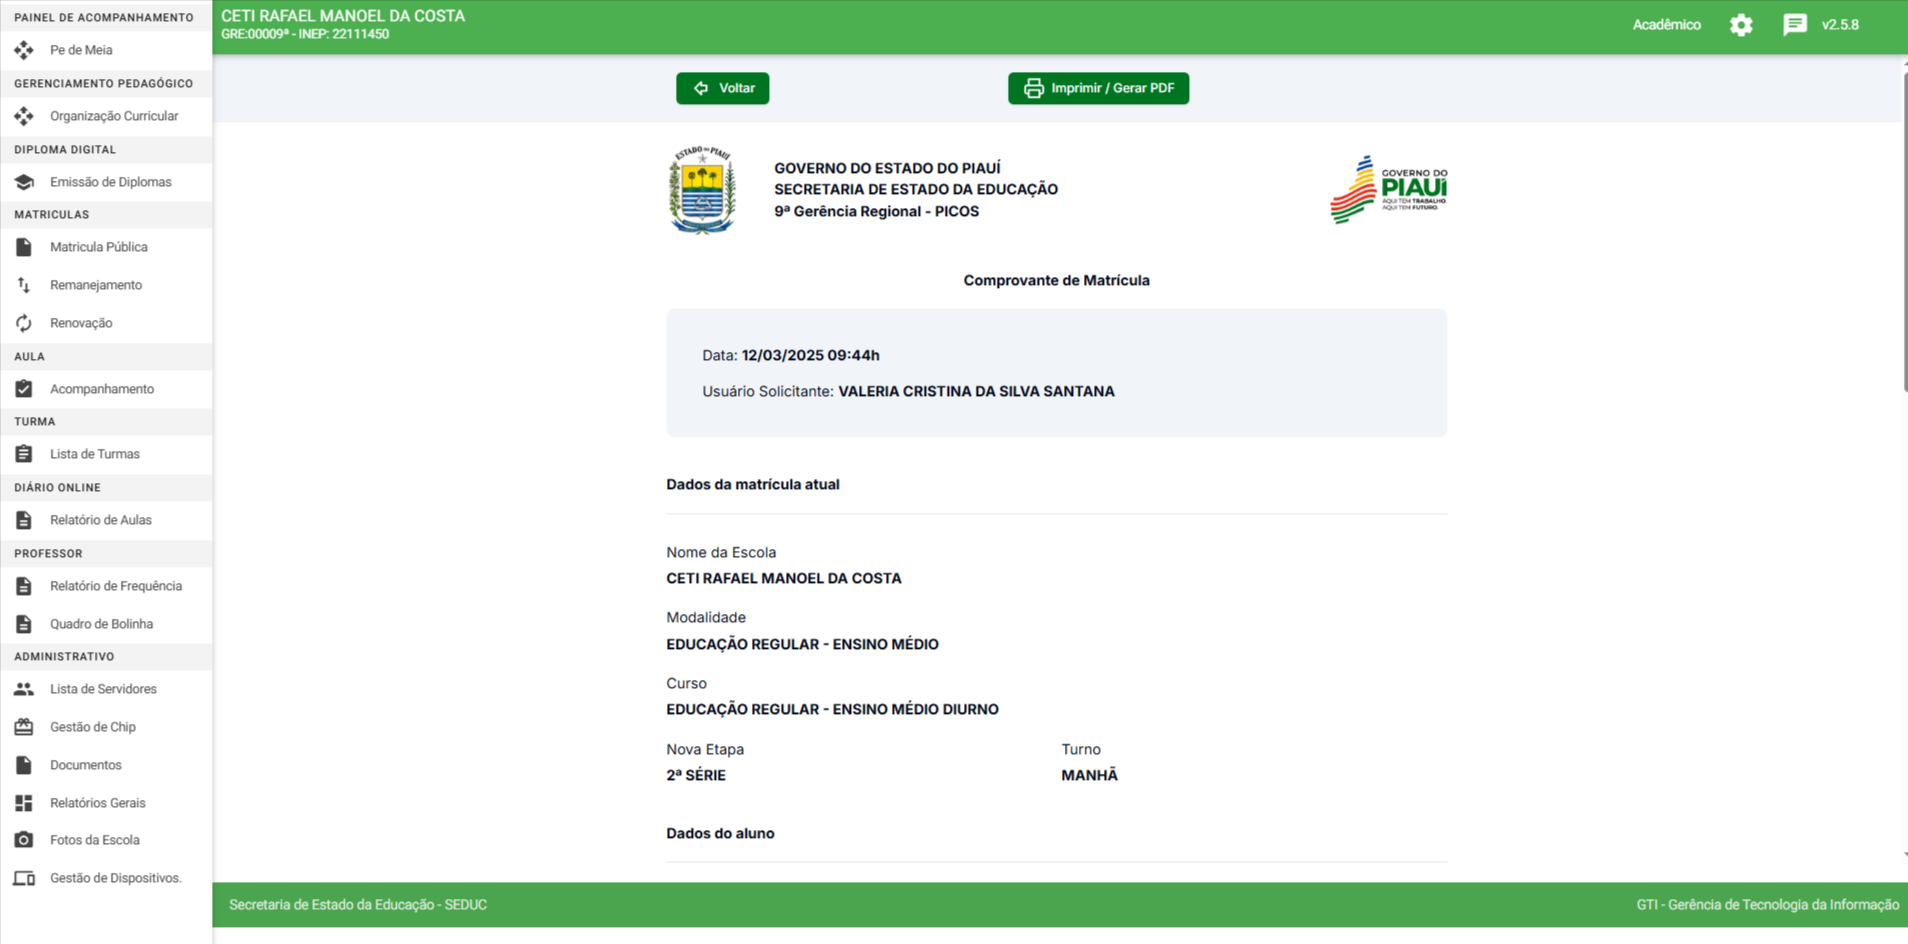
Task: Click the Relatórios Gerais dashboard icon
Action: pyautogui.click(x=24, y=803)
